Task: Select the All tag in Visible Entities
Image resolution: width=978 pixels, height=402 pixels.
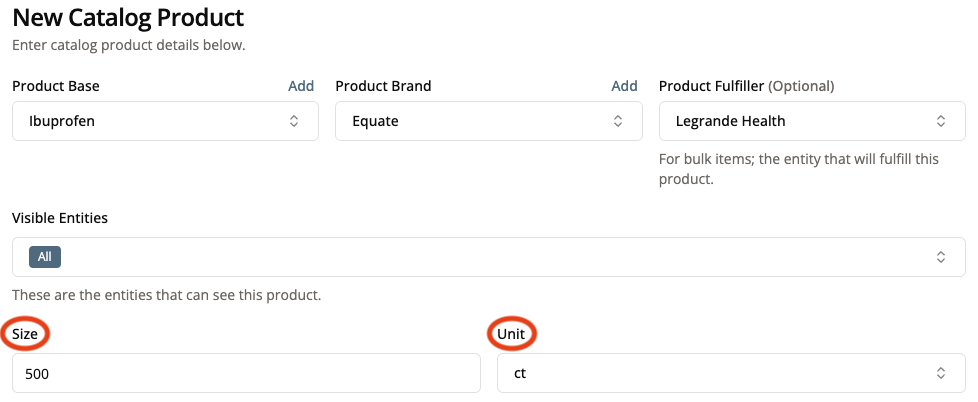Action: pos(45,257)
